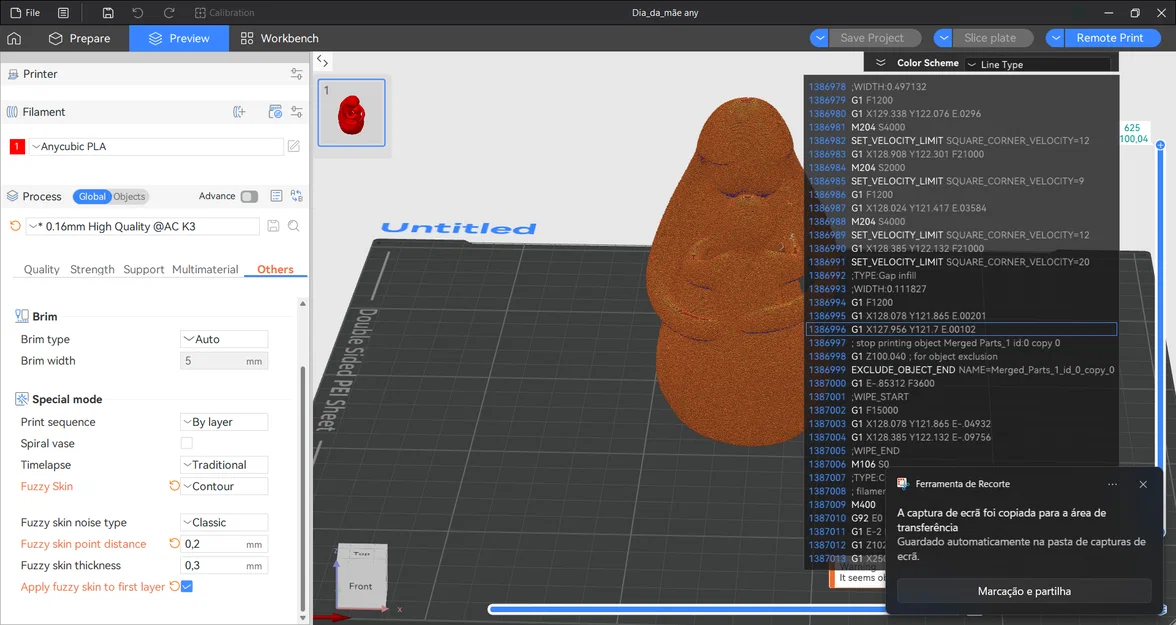
Task: Click the Remote Print button
Action: (1110, 38)
